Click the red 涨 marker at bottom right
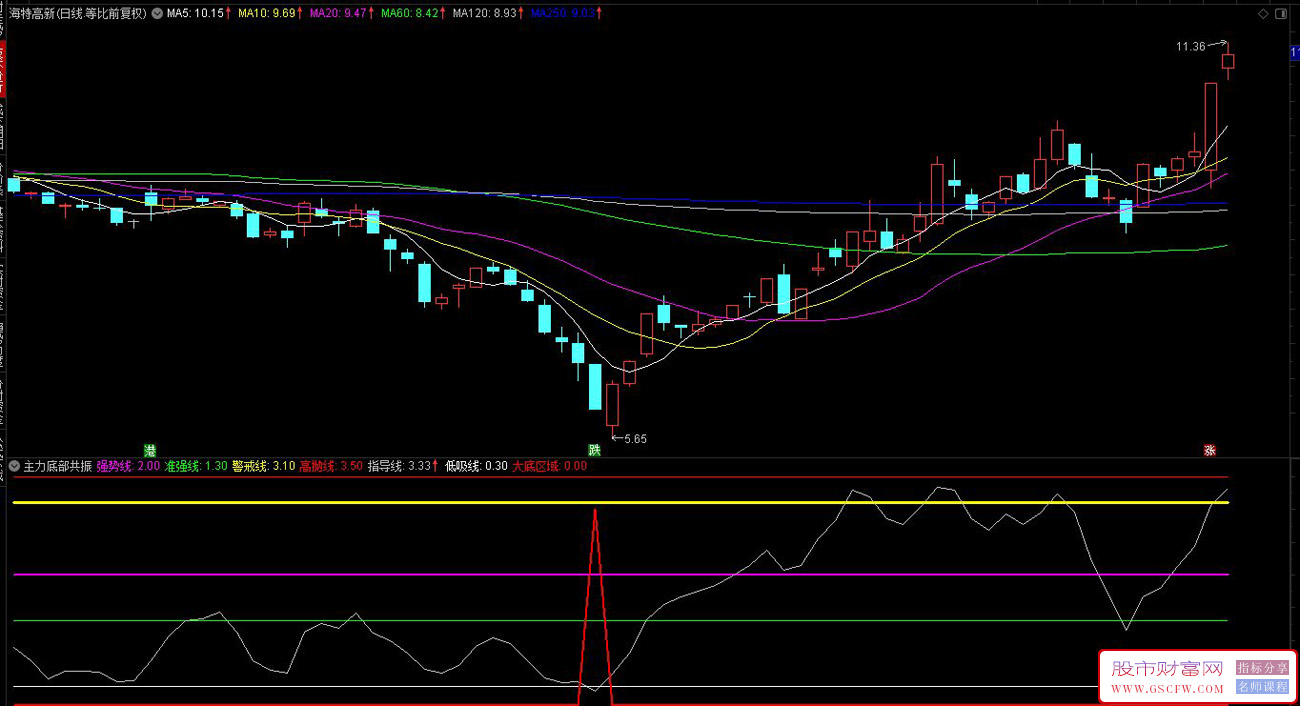The height and width of the screenshot is (706, 1300). (1209, 450)
